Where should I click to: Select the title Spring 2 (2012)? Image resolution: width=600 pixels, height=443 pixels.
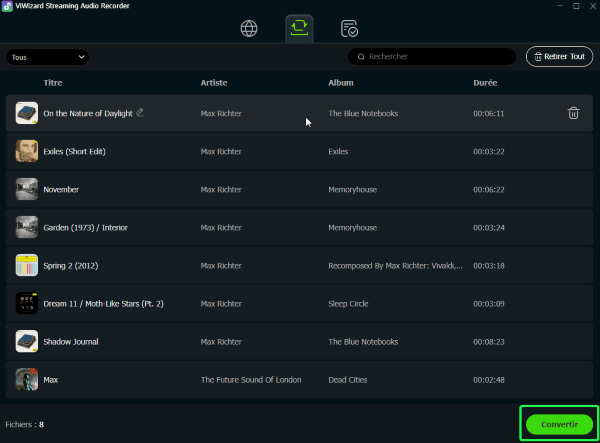(x=71, y=266)
